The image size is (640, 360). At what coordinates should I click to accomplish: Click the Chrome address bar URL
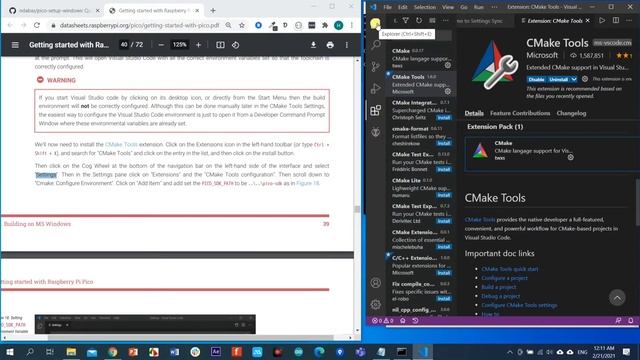139,25
